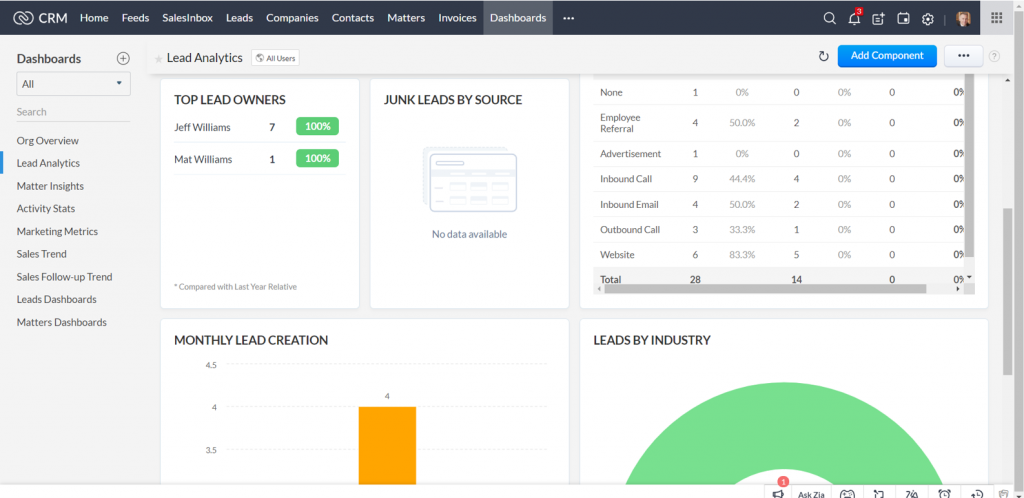
Task: Open the calendar icon in header
Action: click(903, 18)
